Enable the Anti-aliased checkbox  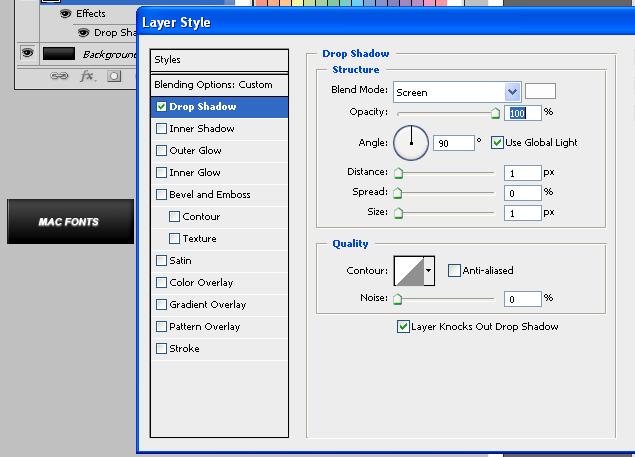point(454,271)
